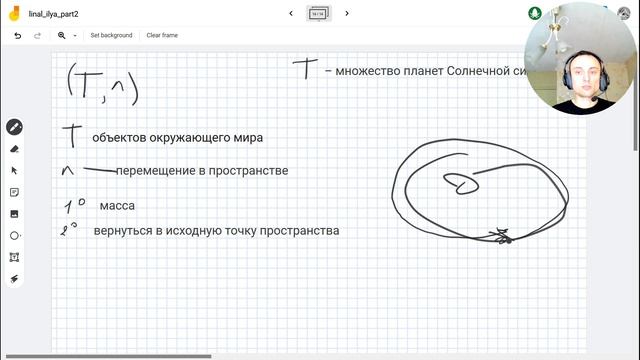Click the green microphone indicator icon
This screenshot has width=640, height=360.
point(535,13)
